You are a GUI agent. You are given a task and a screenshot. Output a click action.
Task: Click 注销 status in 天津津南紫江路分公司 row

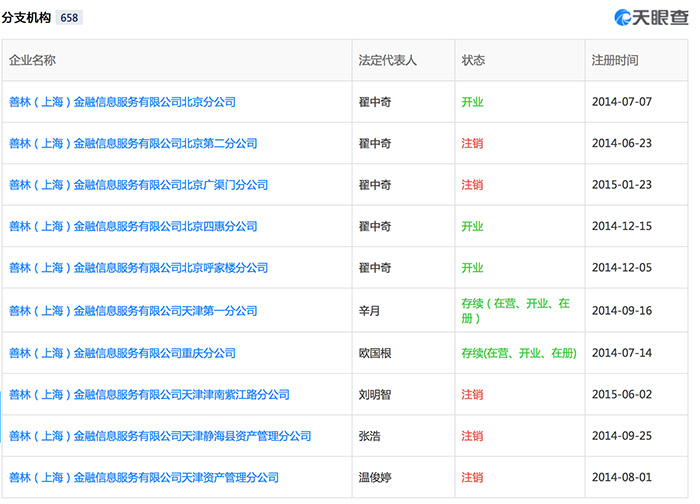[x=472, y=395]
